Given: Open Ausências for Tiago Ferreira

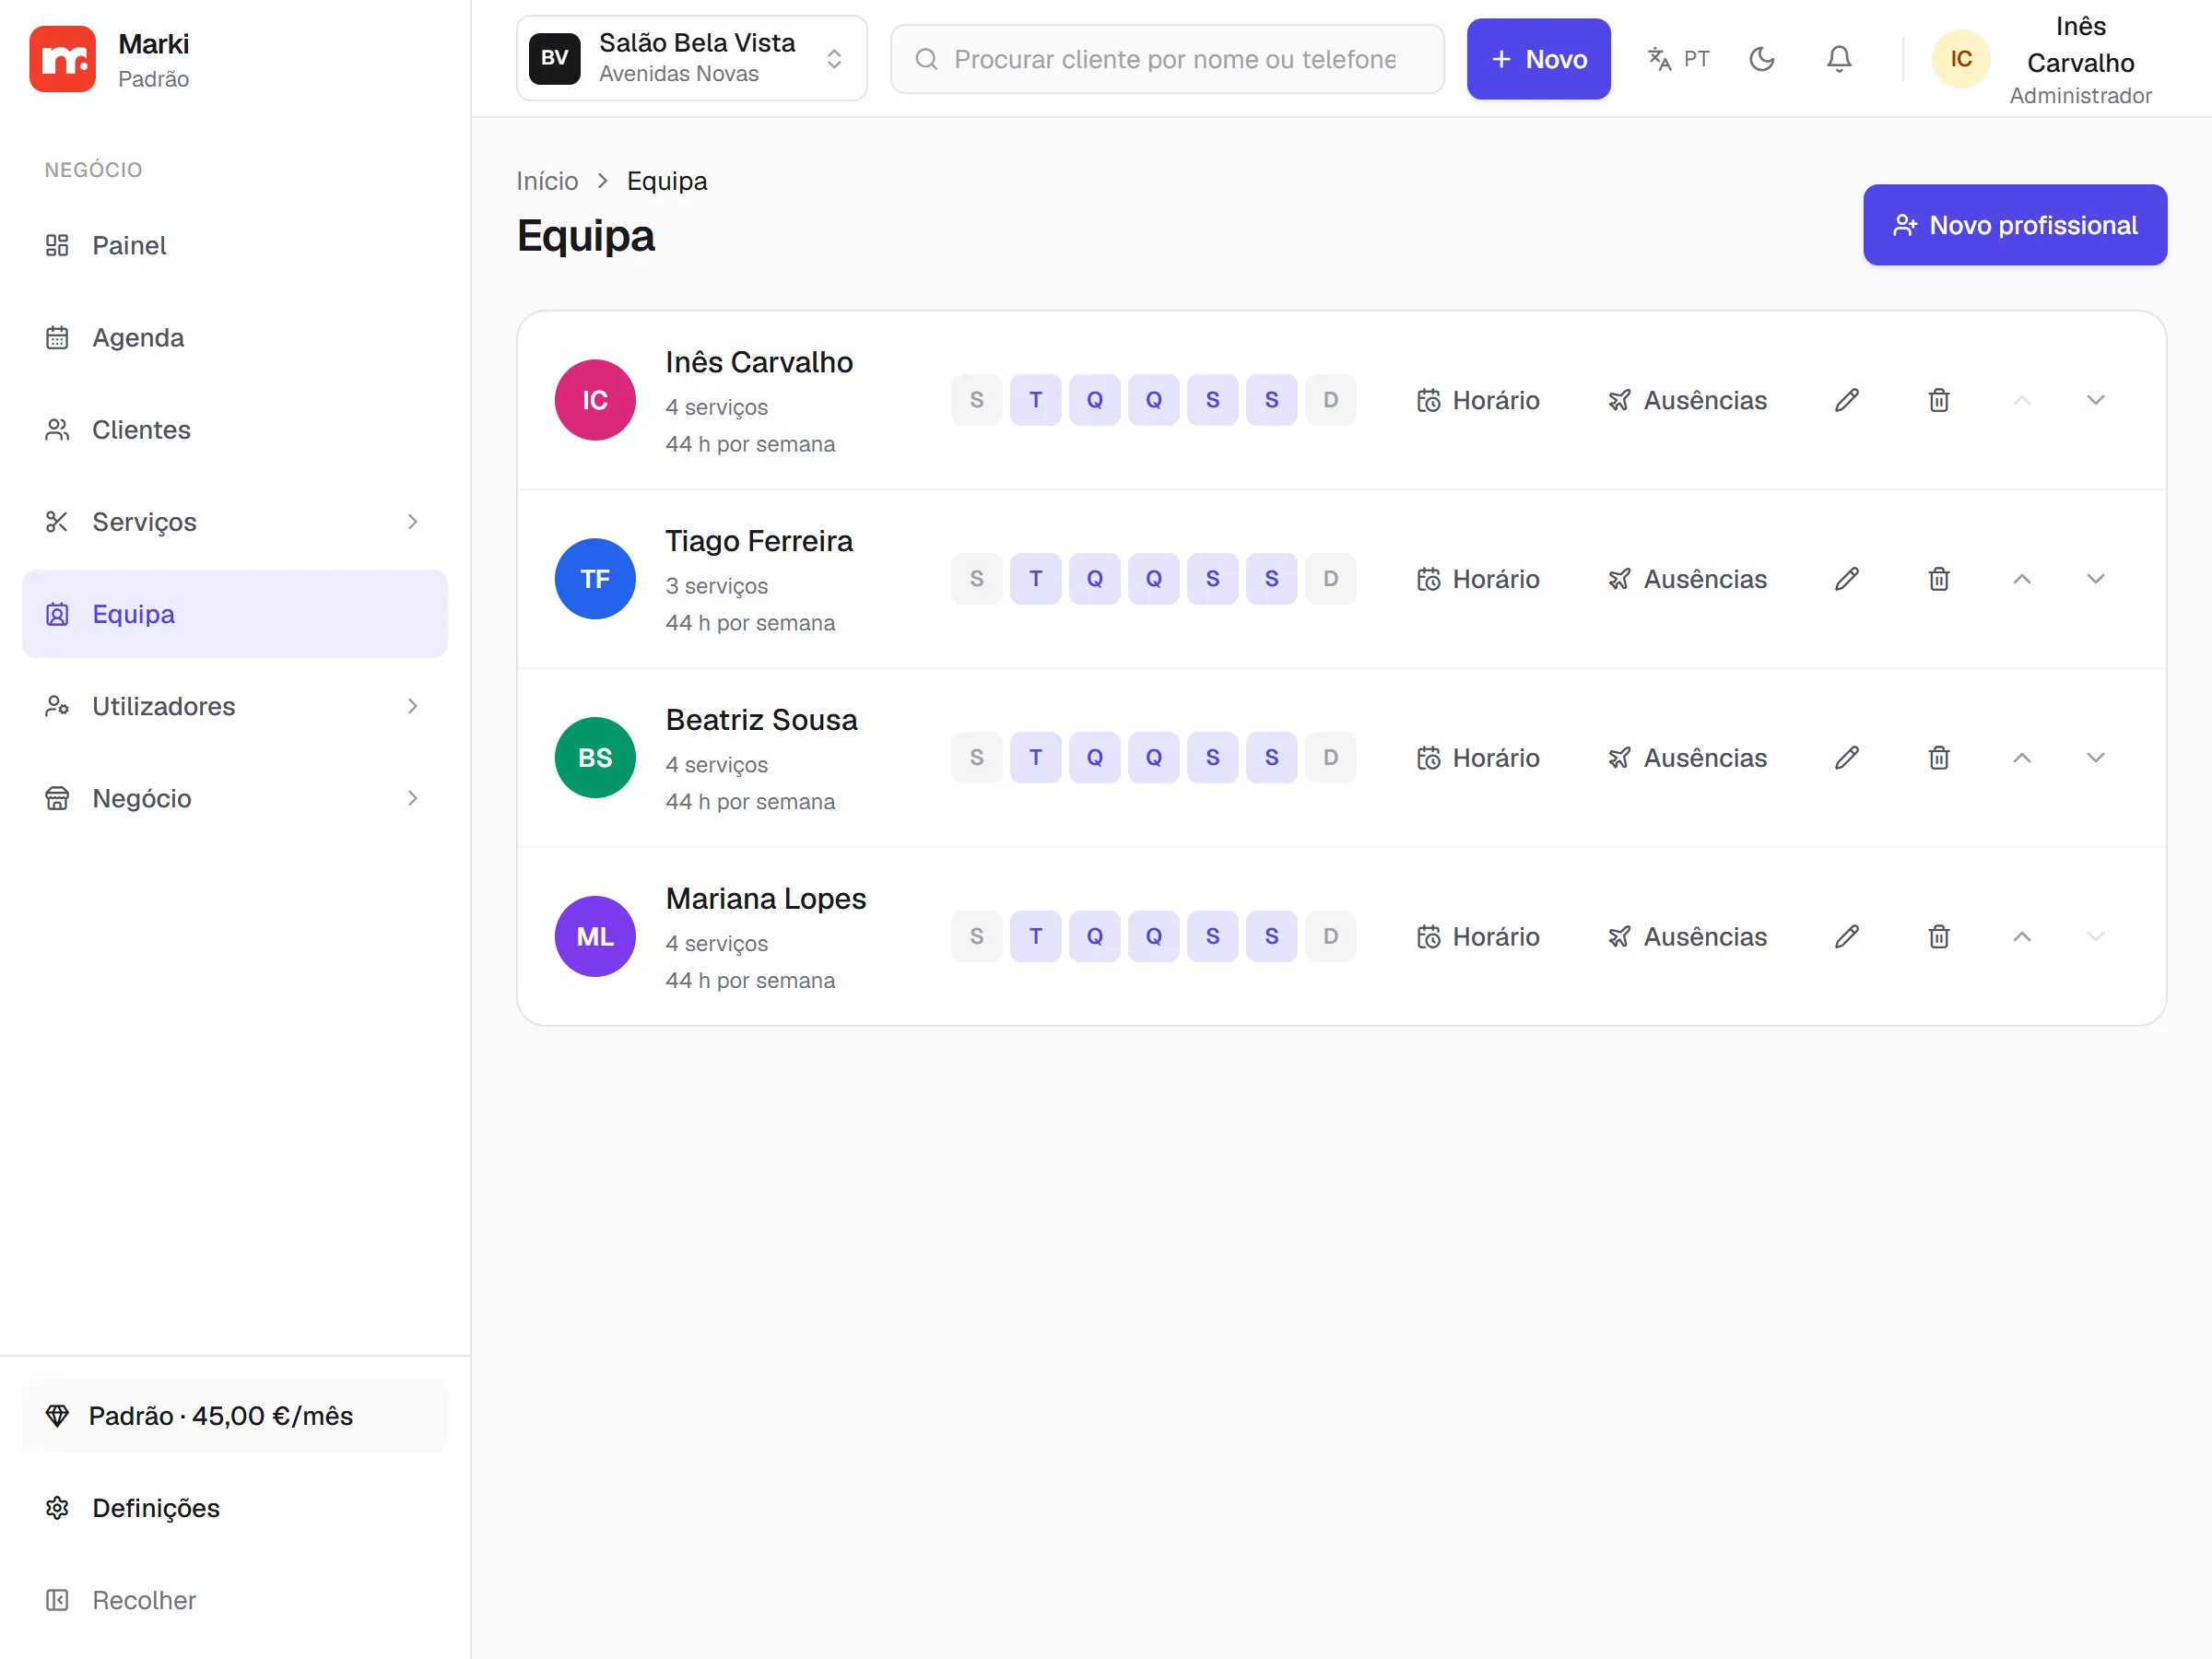Looking at the screenshot, I should click(x=1686, y=579).
